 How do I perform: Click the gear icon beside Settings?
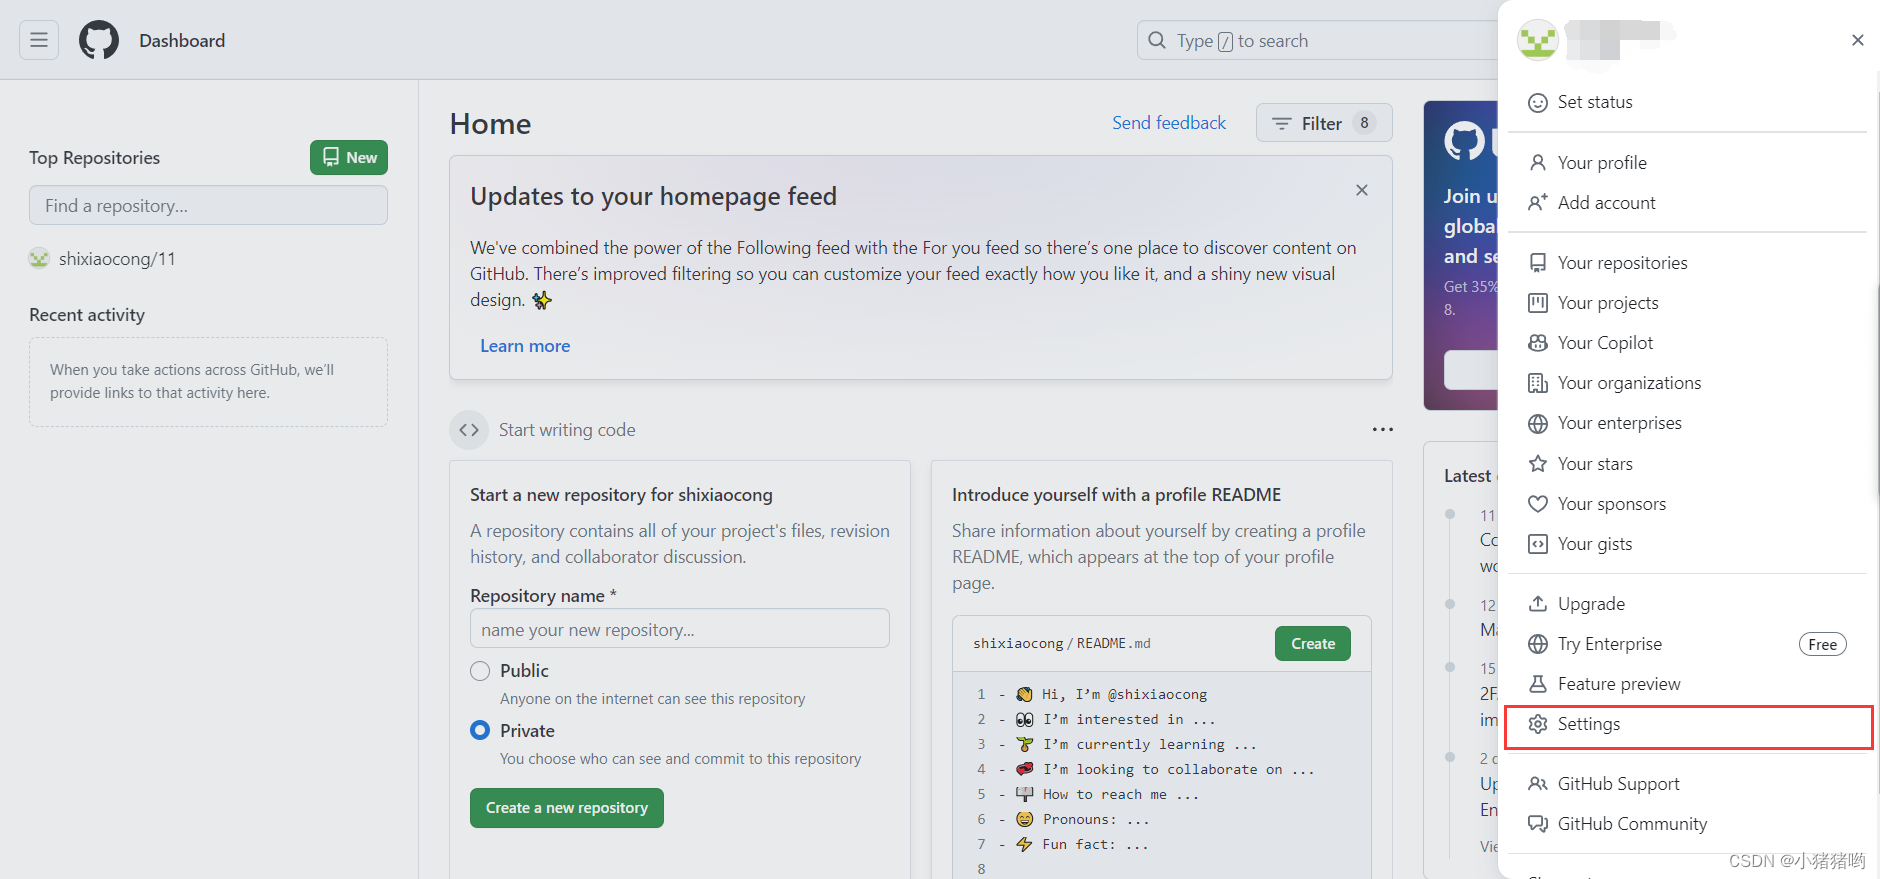point(1538,724)
